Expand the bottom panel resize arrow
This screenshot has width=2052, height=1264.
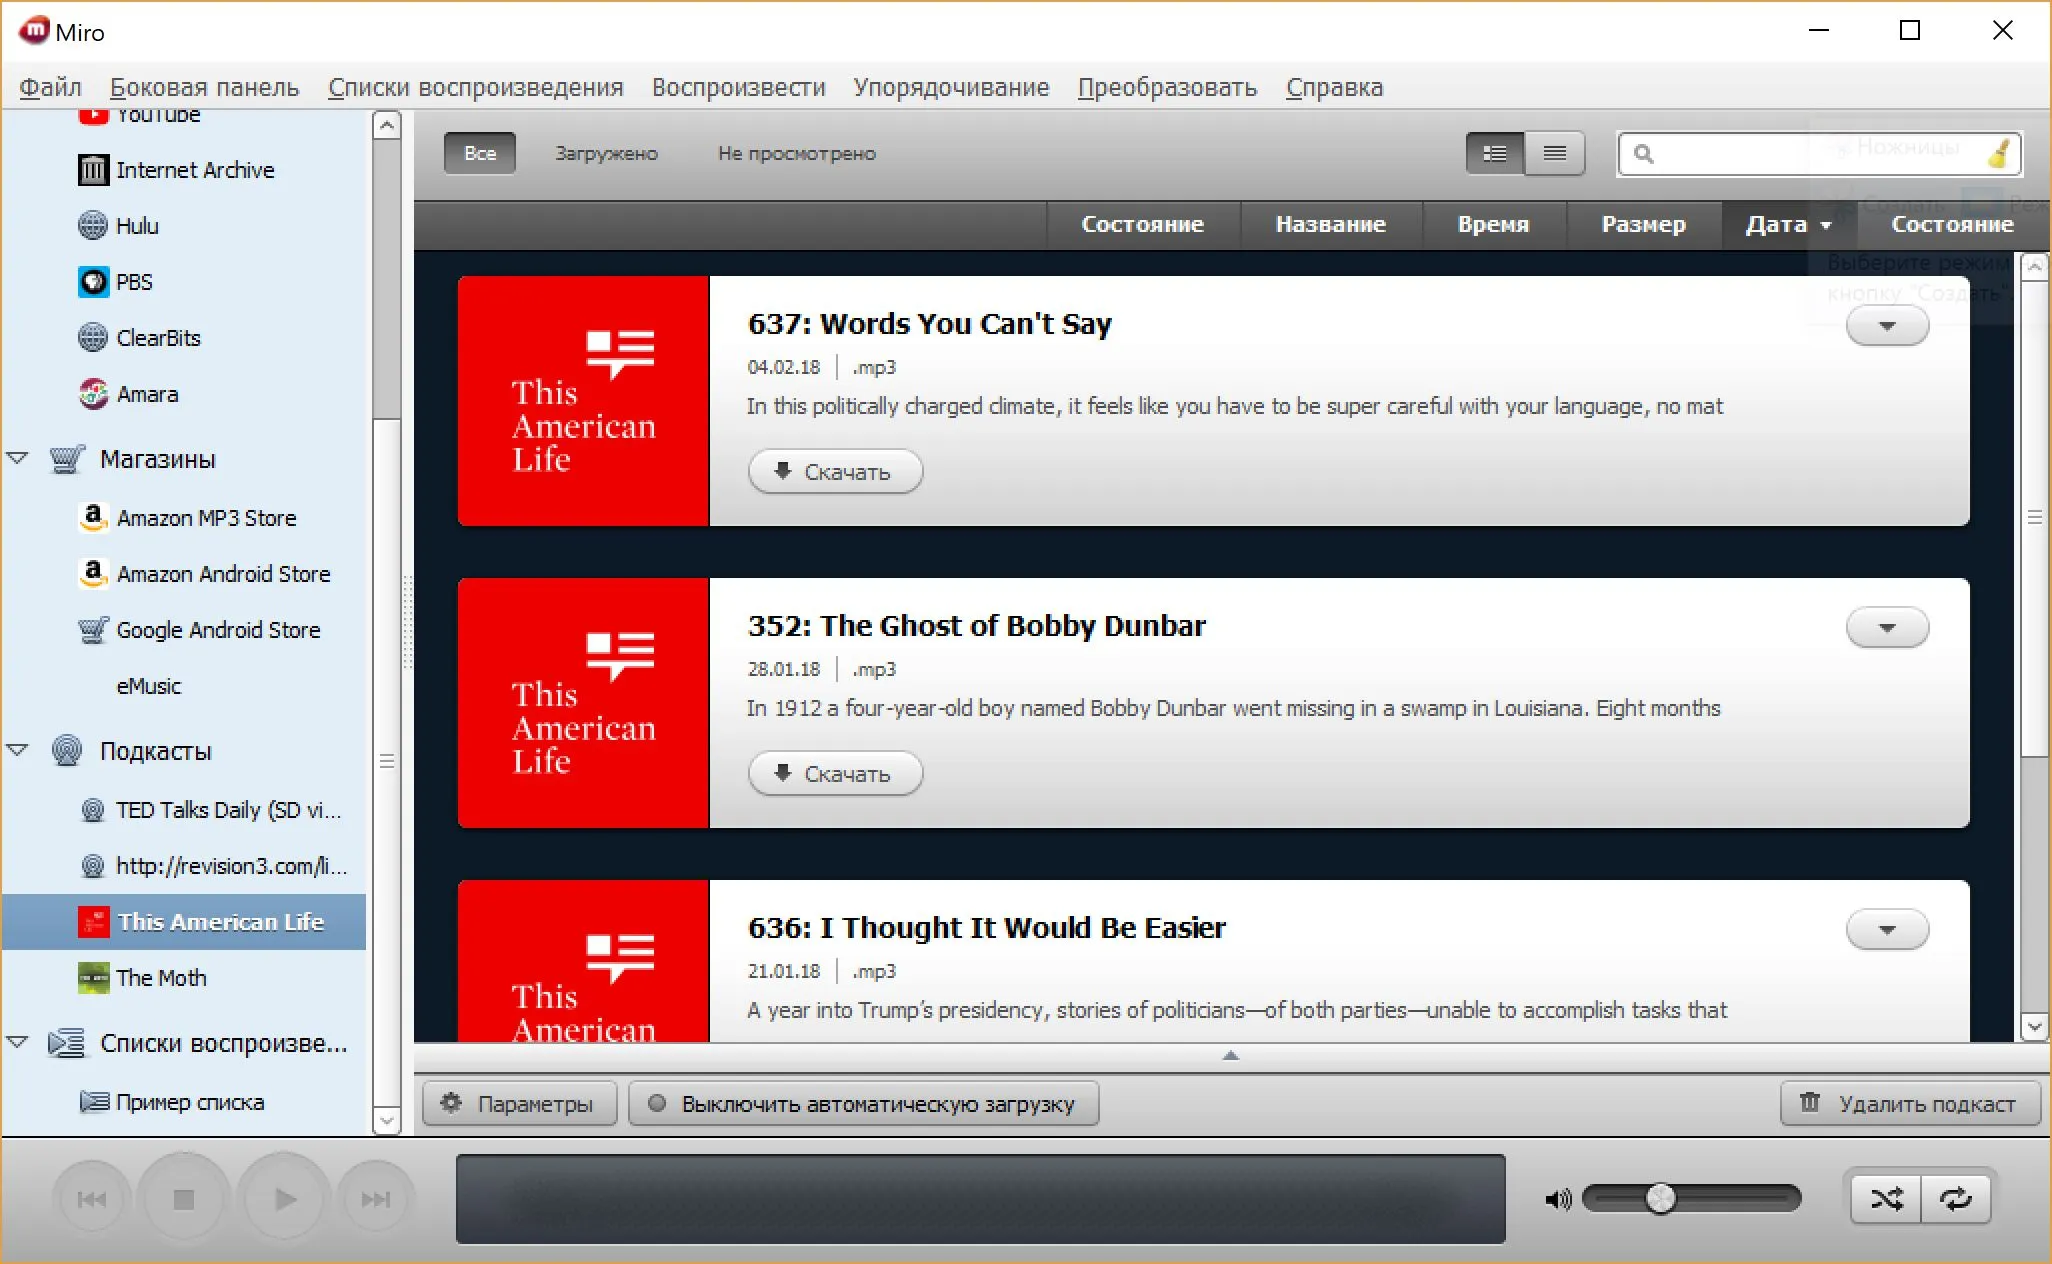1231,1056
